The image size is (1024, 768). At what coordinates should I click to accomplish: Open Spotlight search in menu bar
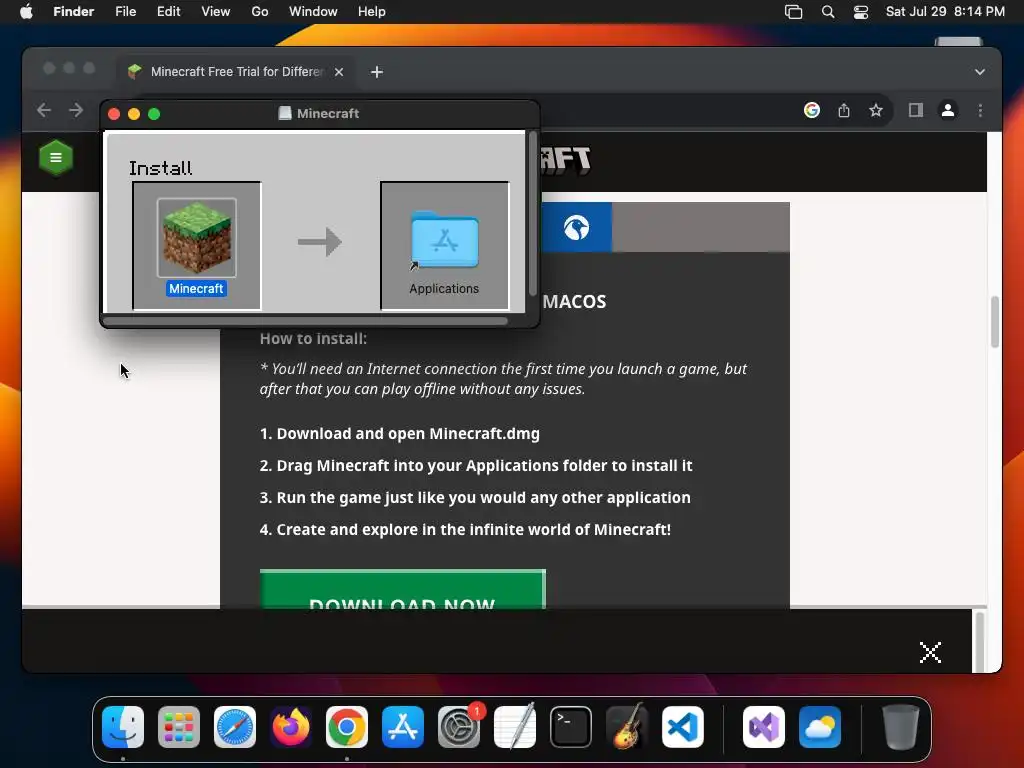point(828,12)
